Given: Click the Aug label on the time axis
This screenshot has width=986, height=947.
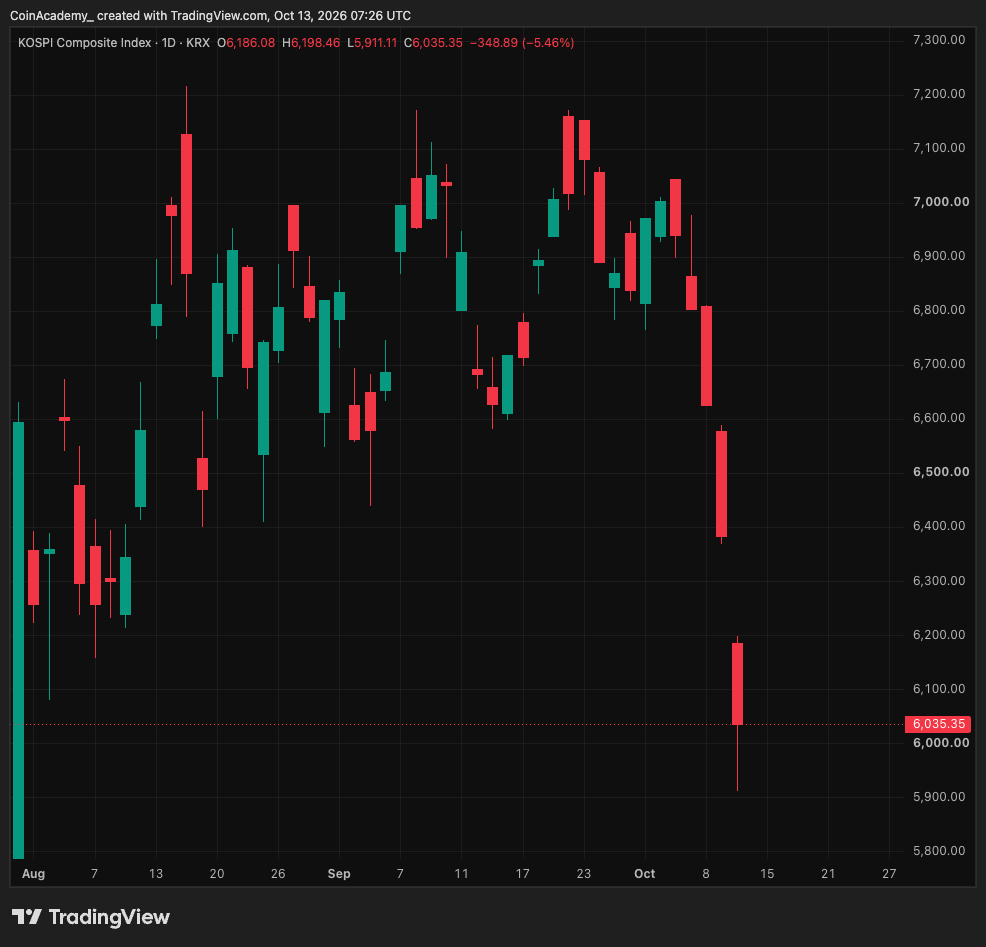Looking at the screenshot, I should click(x=33, y=873).
